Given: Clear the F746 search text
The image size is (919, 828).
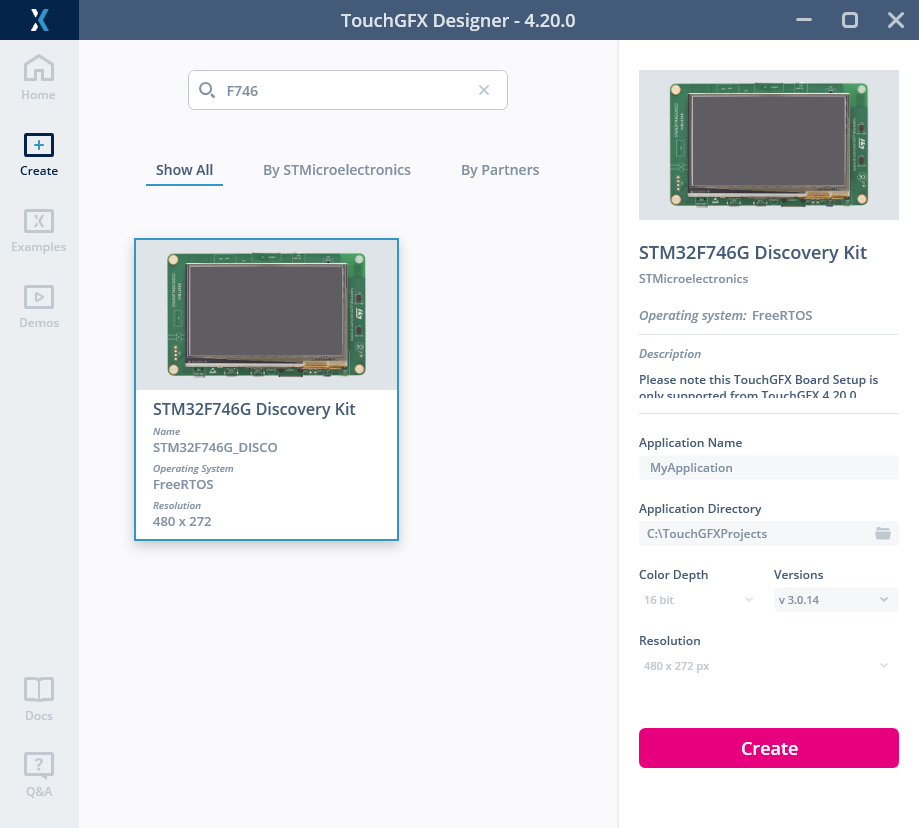Looking at the screenshot, I should pyautogui.click(x=484, y=90).
